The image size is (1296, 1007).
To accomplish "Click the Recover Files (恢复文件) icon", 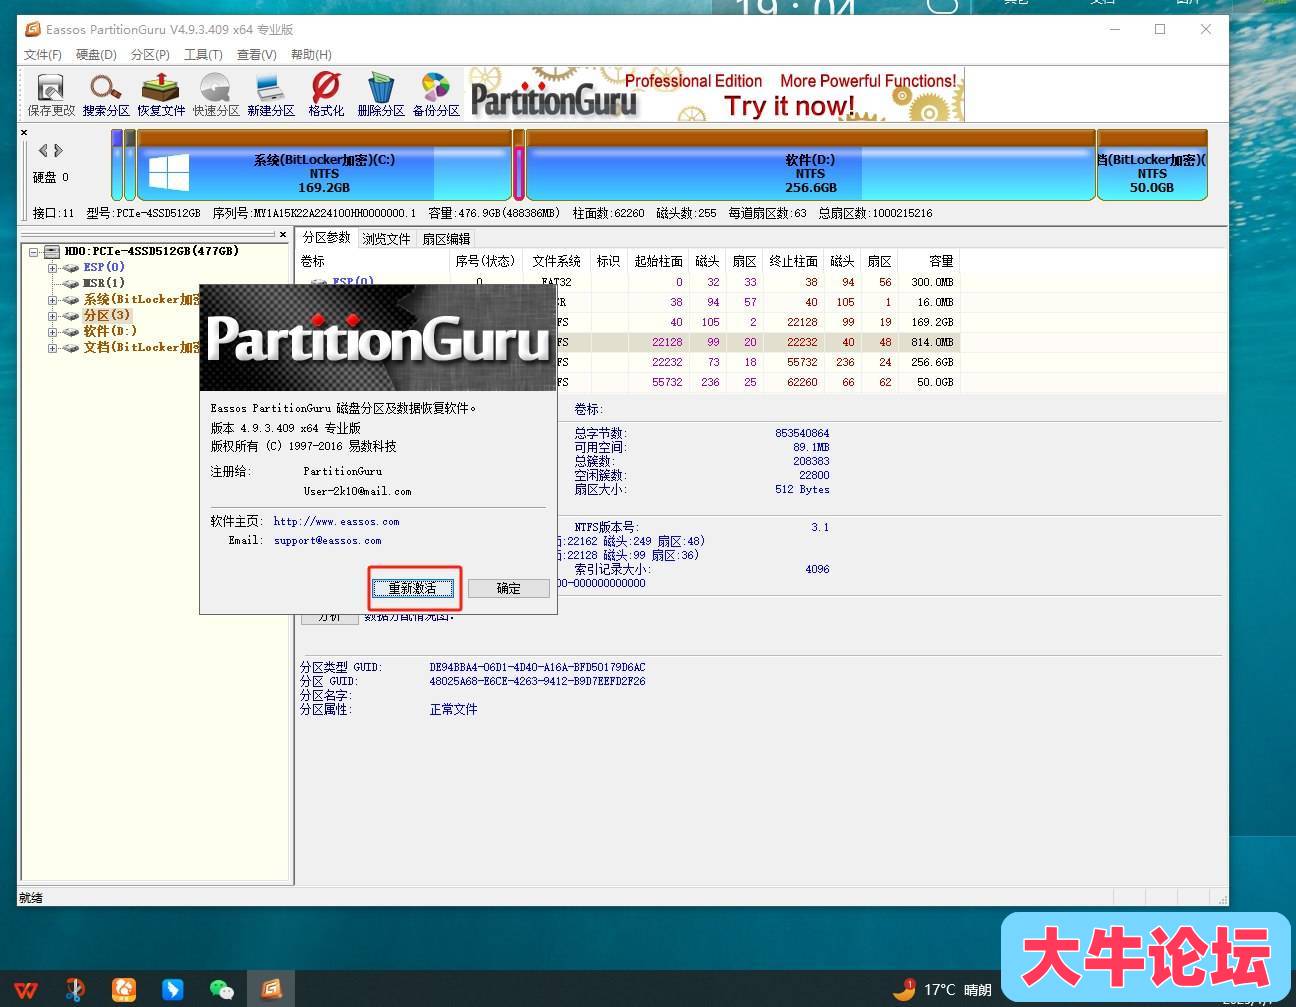I will tap(161, 95).
